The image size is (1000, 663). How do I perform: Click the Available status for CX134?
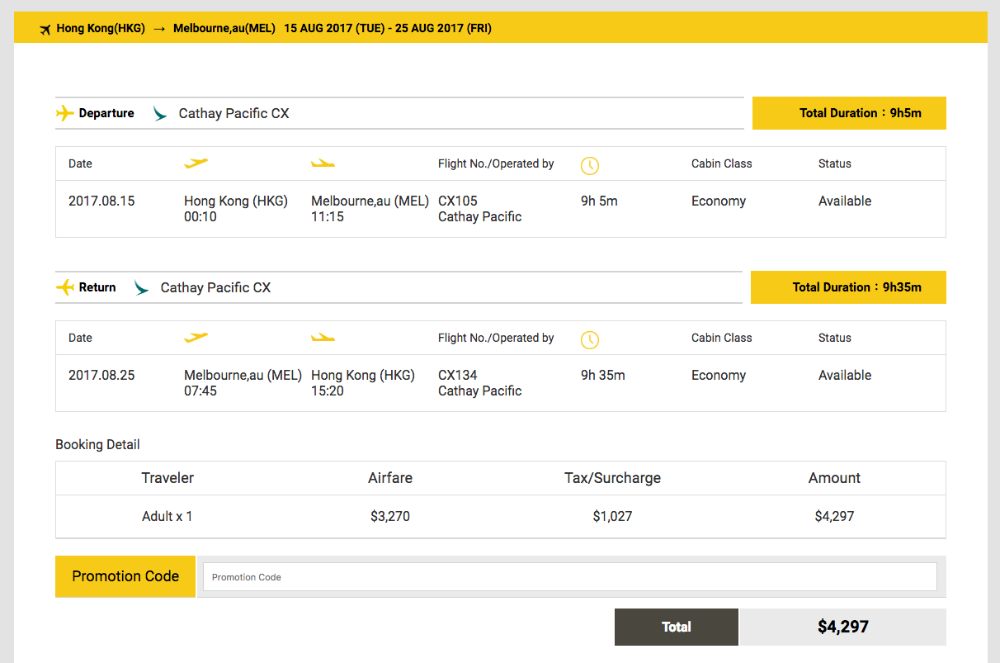pyautogui.click(x=844, y=375)
